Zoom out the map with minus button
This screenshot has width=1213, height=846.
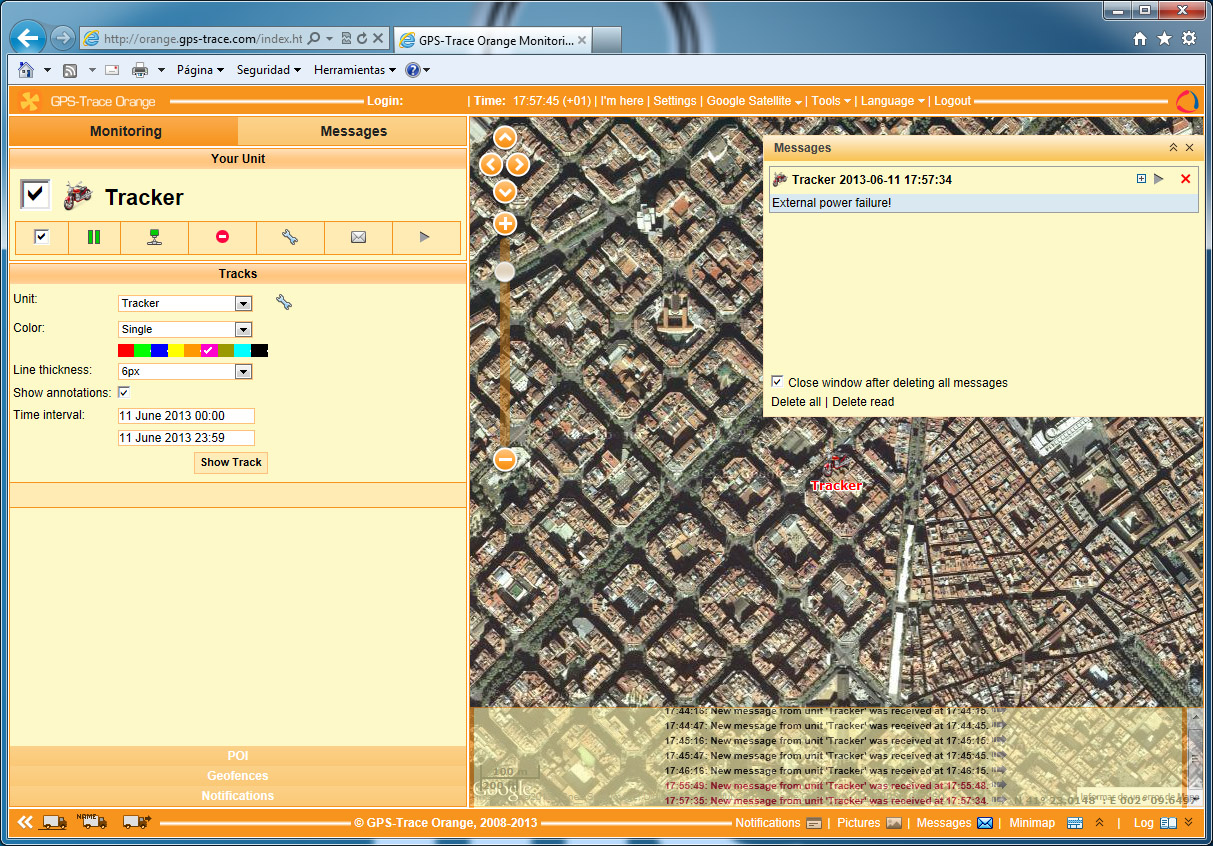(x=505, y=459)
